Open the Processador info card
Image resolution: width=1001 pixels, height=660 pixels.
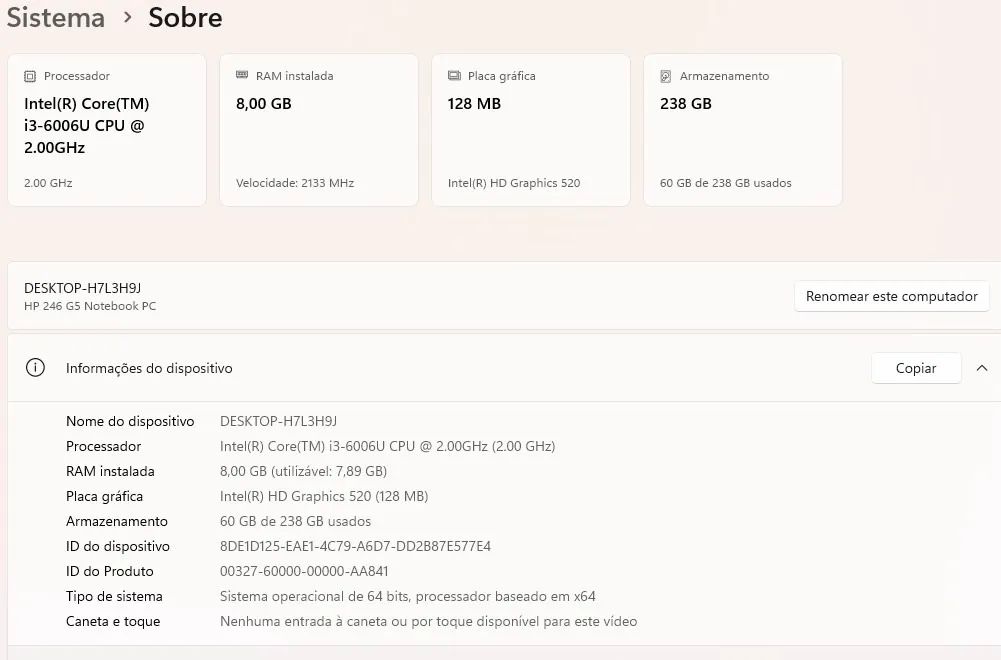point(107,130)
